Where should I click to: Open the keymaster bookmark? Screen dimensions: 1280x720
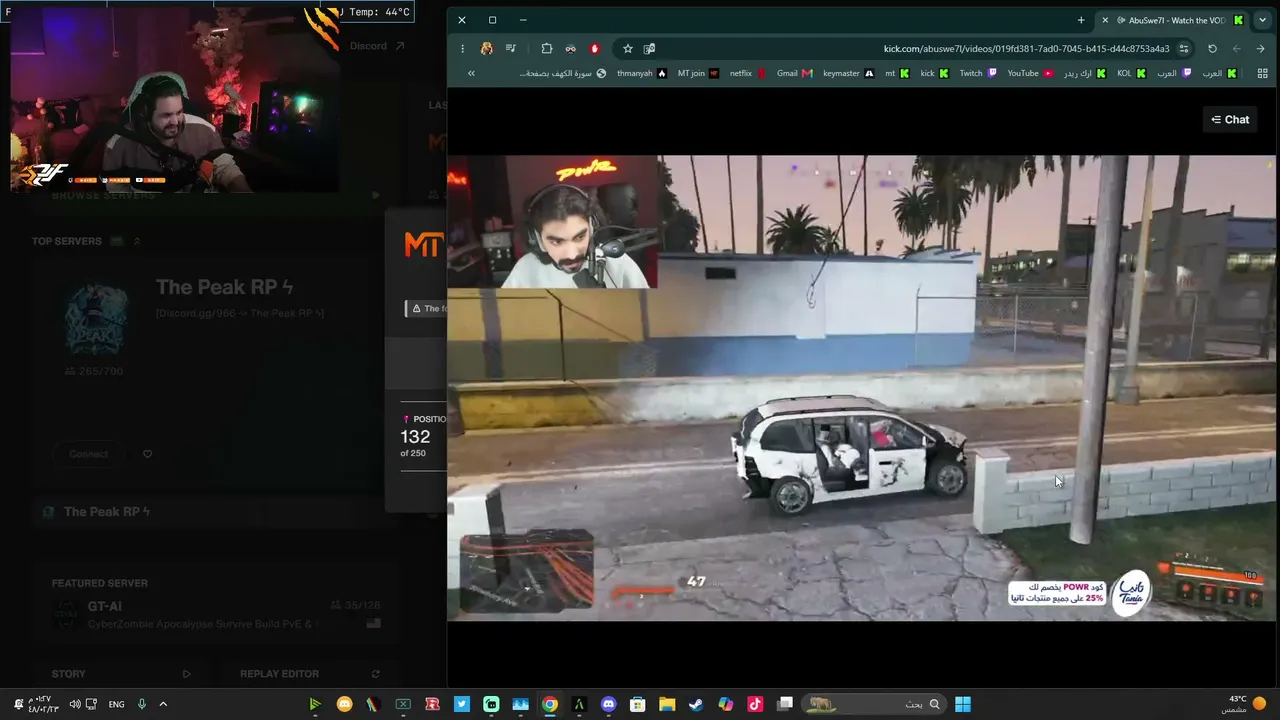(848, 73)
